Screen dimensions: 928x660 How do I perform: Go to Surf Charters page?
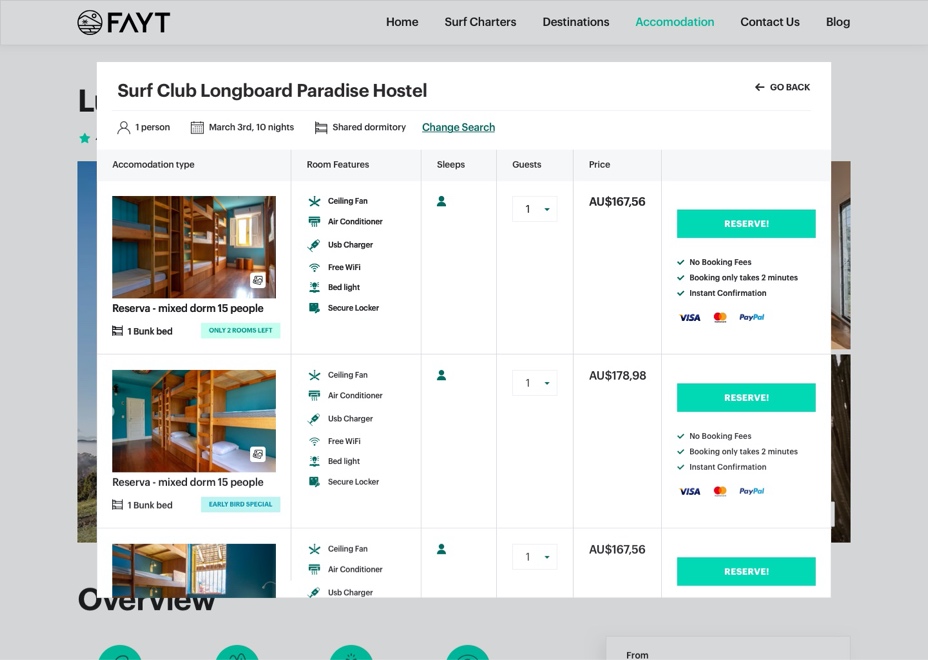(480, 22)
